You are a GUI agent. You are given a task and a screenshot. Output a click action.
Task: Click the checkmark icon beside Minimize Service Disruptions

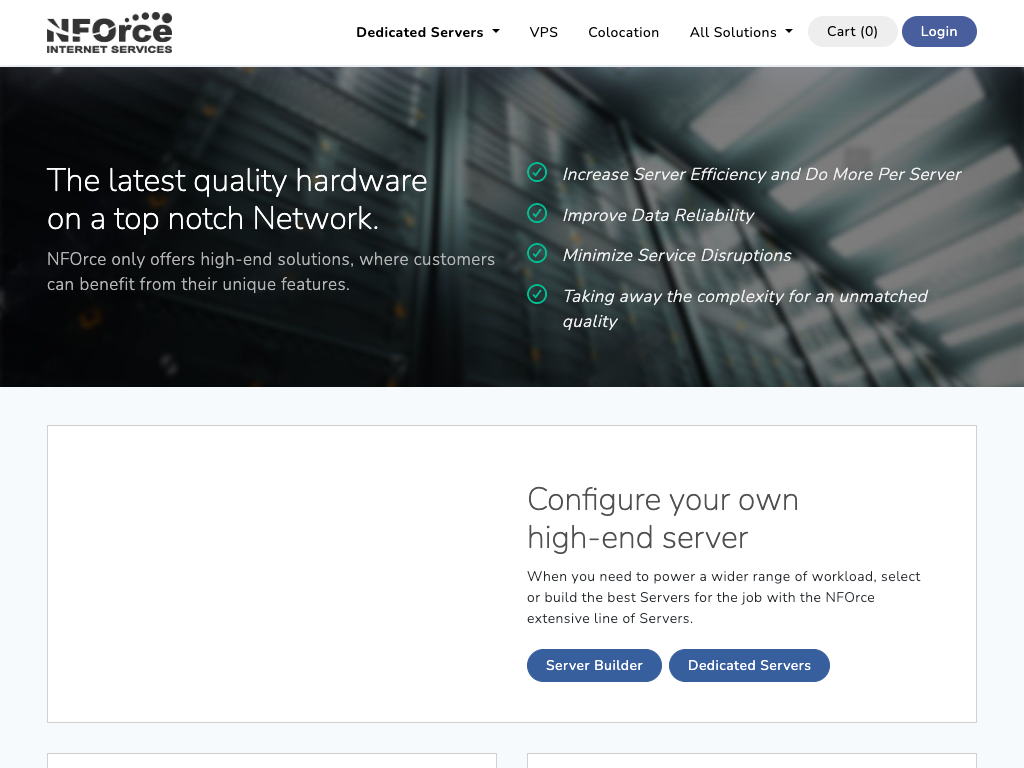[x=537, y=254]
